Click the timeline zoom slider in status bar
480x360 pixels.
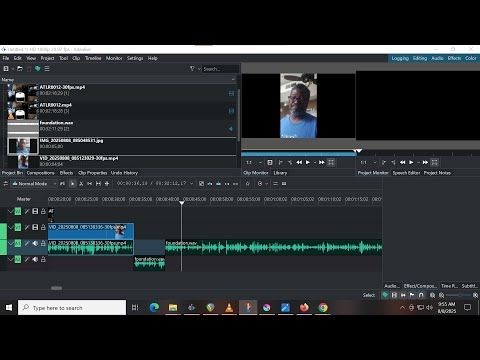tap(458, 295)
